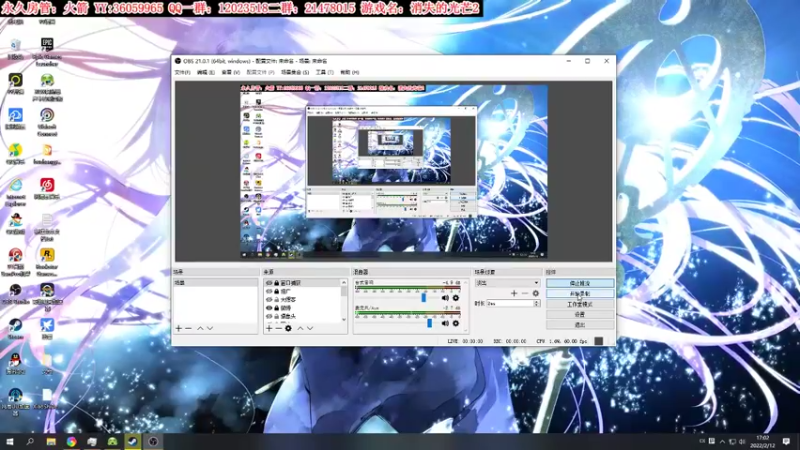
Task: Remove the selected source with minus icon
Action: click(x=279, y=329)
